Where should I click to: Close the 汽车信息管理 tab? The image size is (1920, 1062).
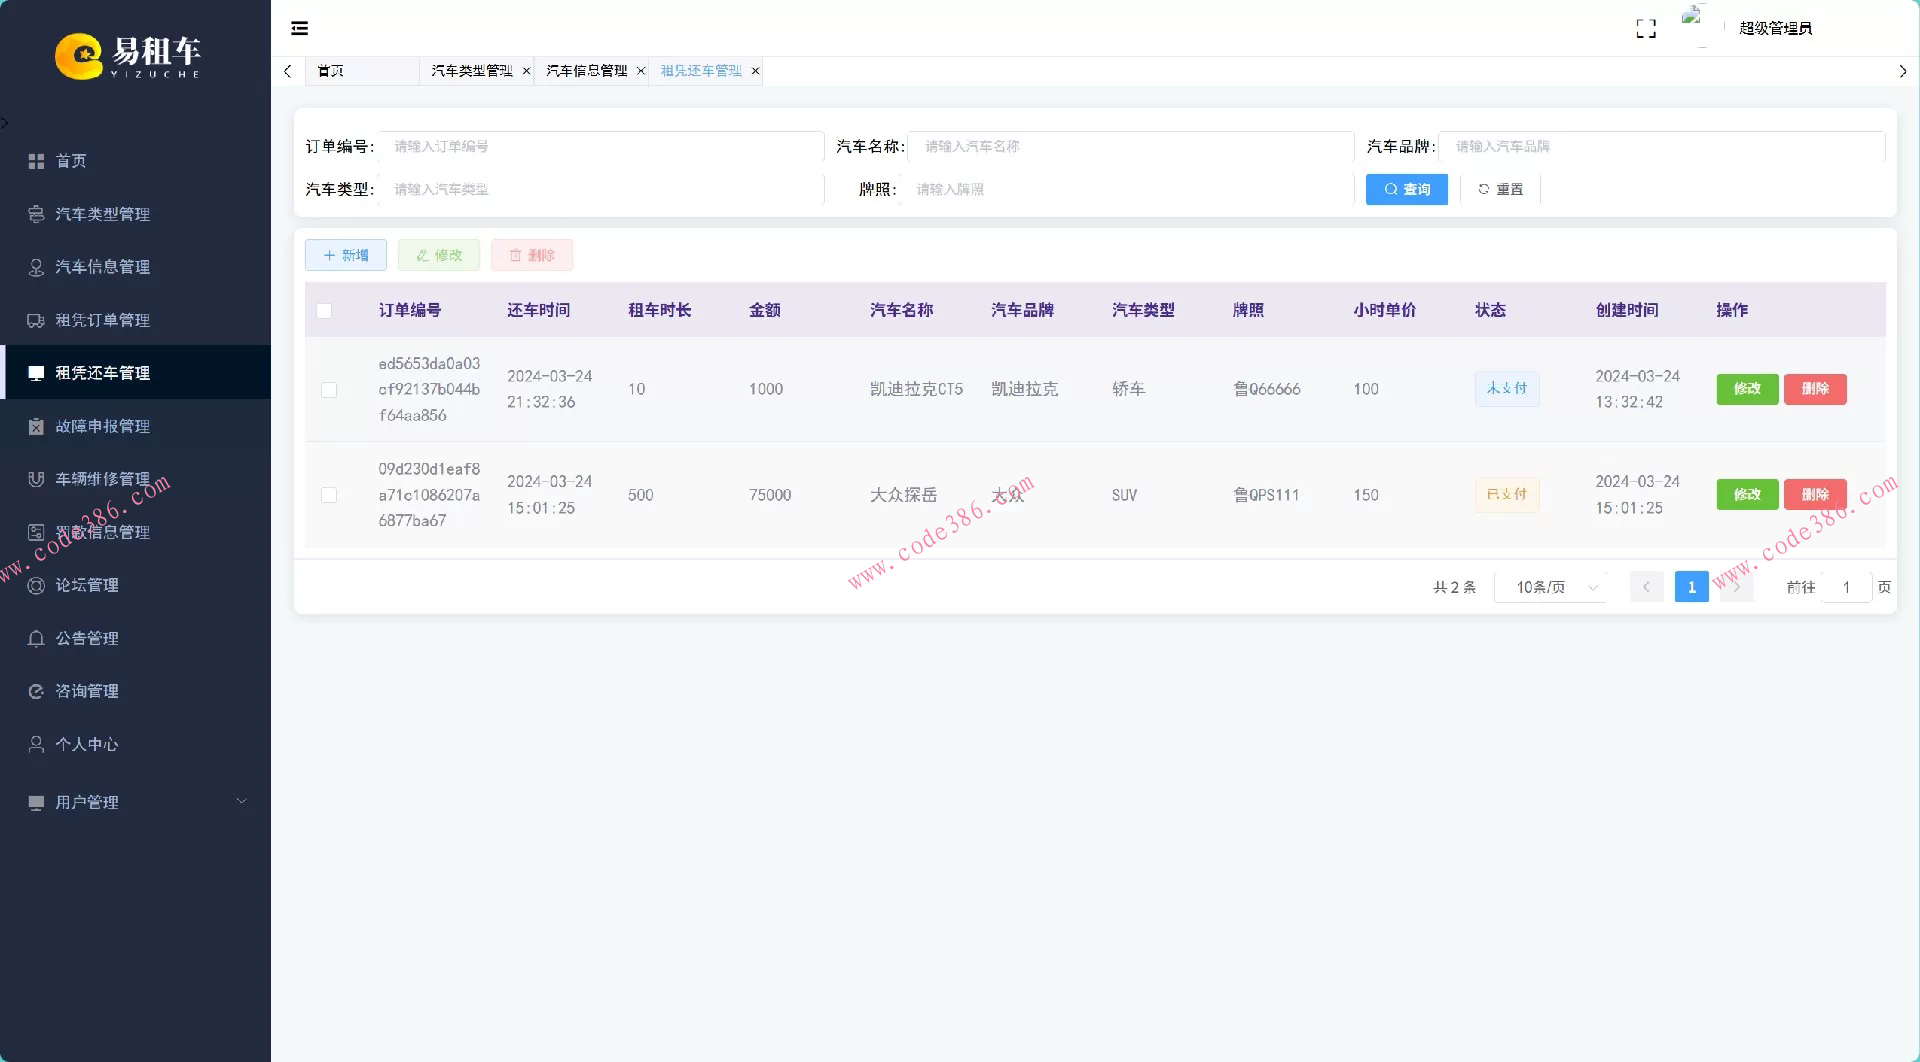pyautogui.click(x=641, y=71)
